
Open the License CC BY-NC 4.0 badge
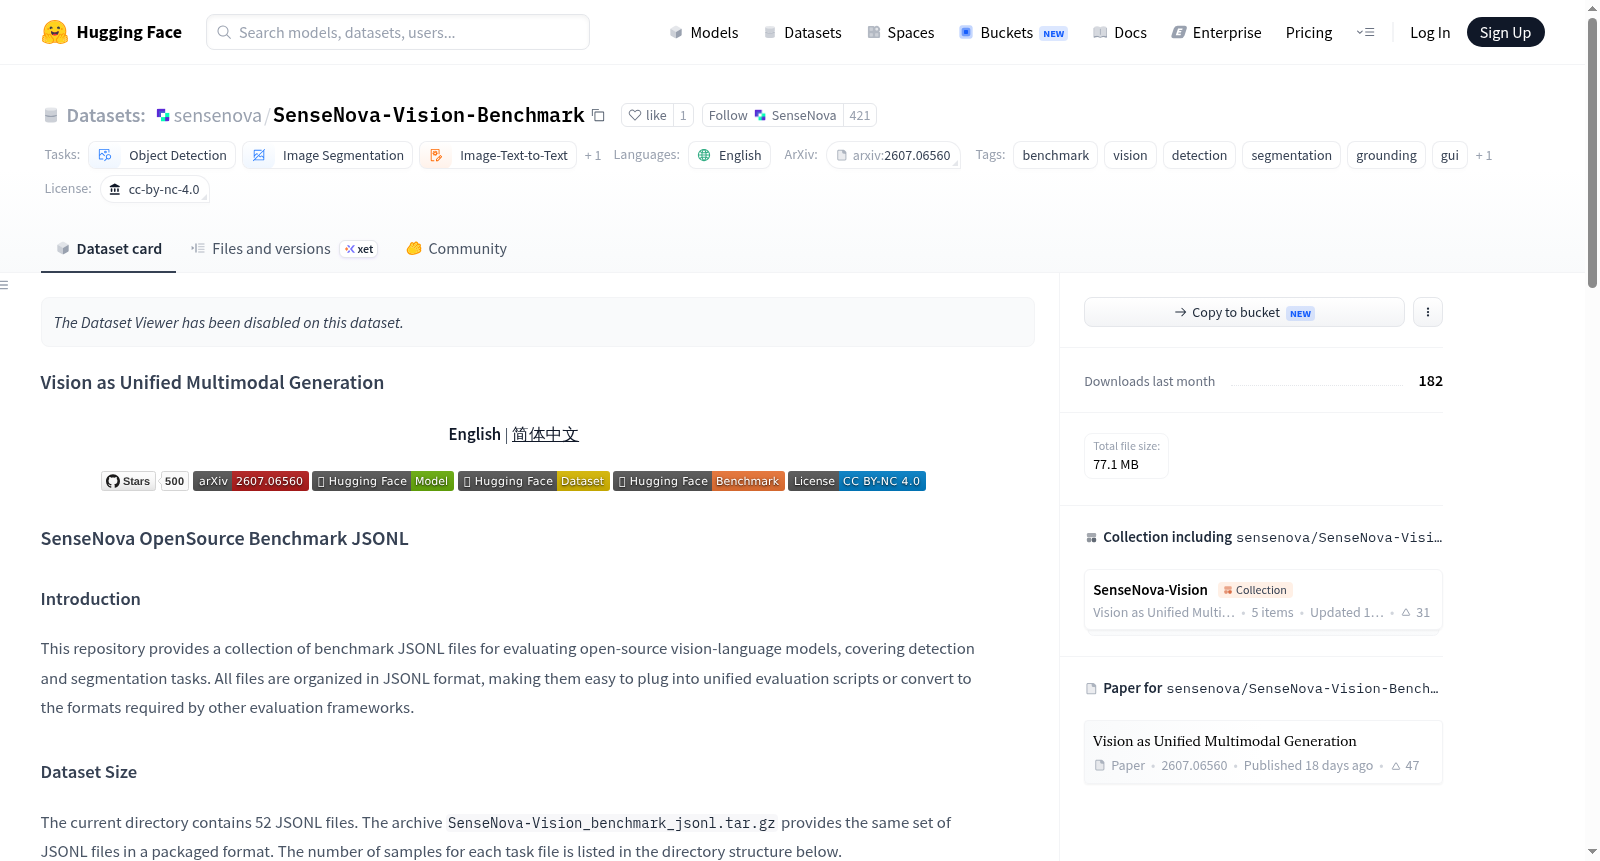click(857, 481)
